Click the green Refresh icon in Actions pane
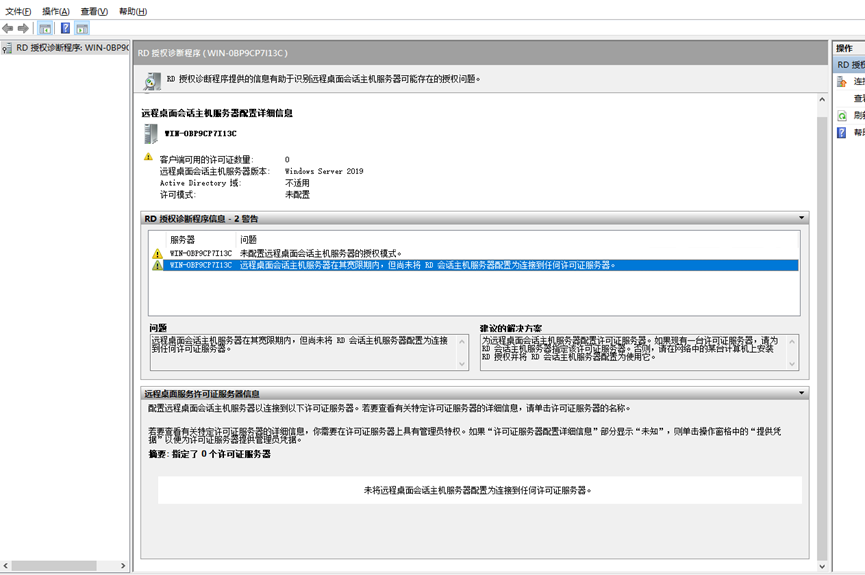Viewport: 865px width, 575px height. (842, 116)
